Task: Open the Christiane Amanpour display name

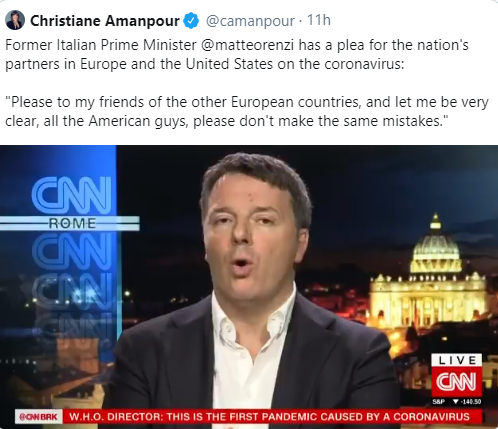Action: (x=105, y=21)
